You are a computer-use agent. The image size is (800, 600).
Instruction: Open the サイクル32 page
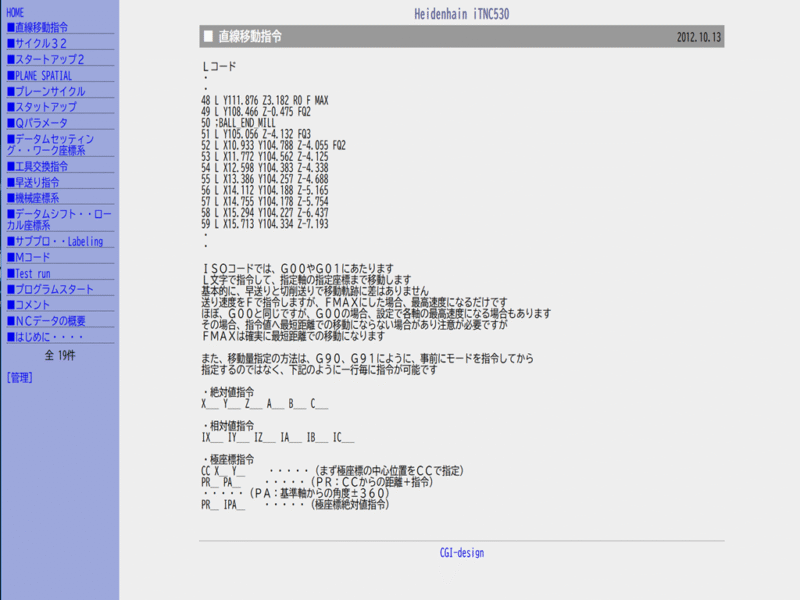pos(45,44)
